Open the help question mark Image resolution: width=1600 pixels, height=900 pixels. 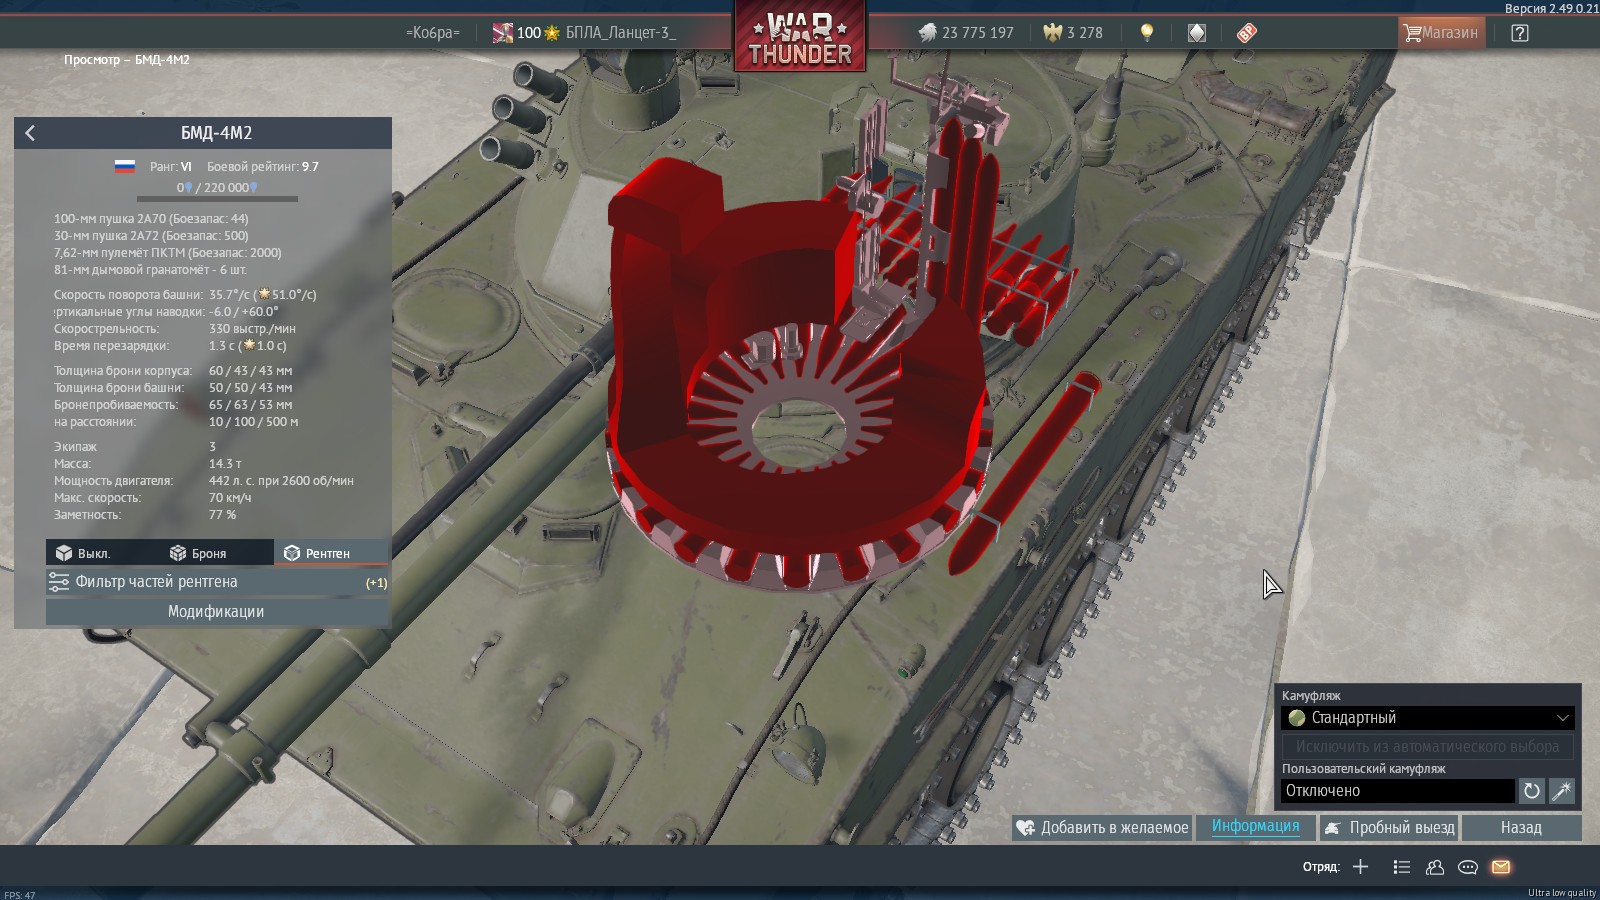(x=1520, y=33)
